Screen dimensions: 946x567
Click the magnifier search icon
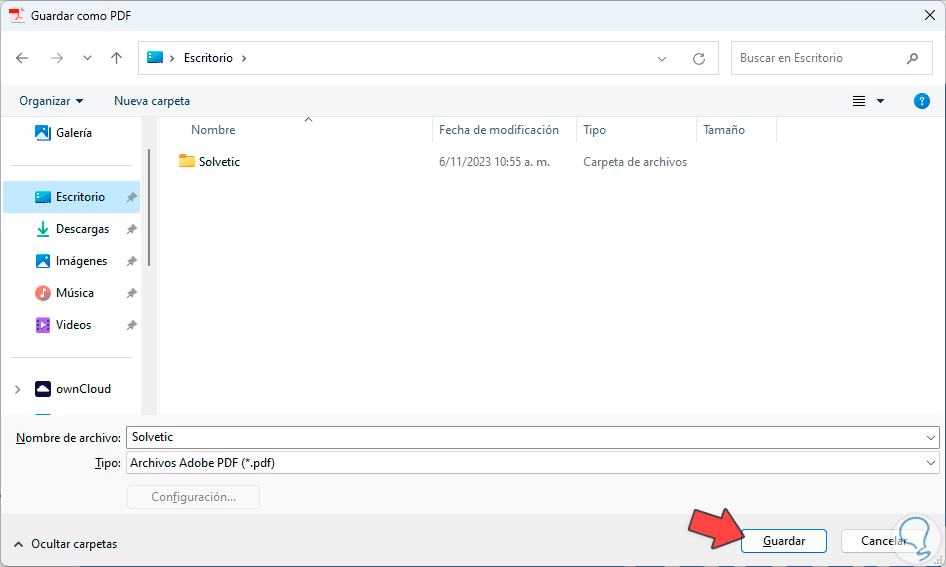click(912, 58)
